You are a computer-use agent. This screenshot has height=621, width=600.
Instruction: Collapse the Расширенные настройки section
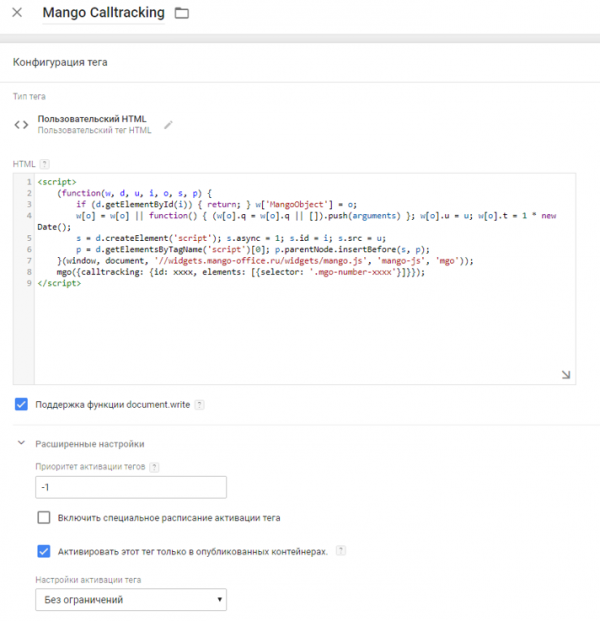(21, 443)
